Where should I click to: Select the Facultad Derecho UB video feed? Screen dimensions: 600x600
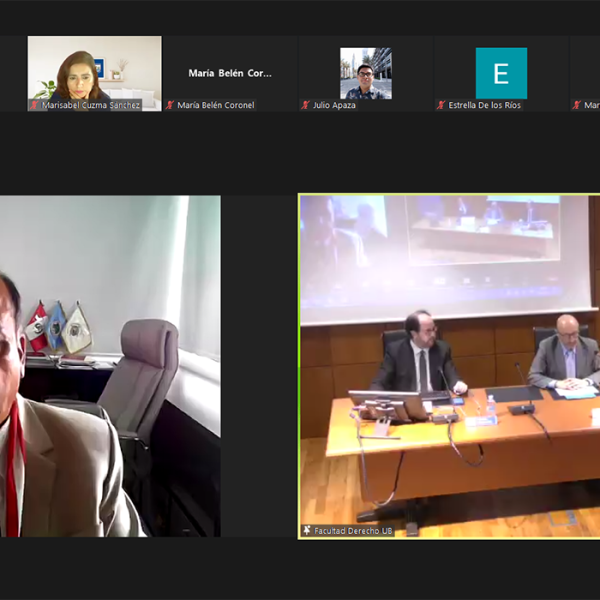[449, 367]
